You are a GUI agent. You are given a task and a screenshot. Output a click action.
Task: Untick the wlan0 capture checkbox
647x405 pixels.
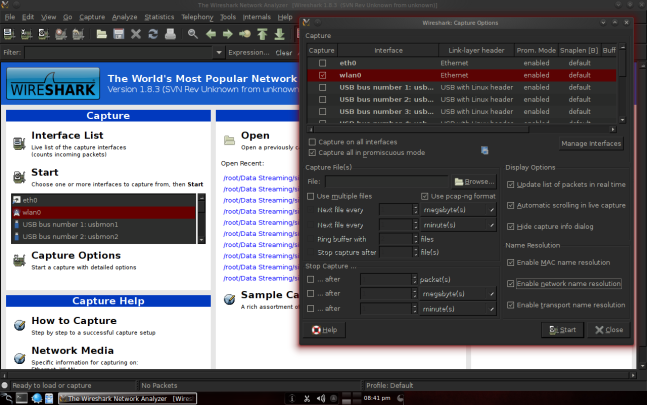point(322,75)
